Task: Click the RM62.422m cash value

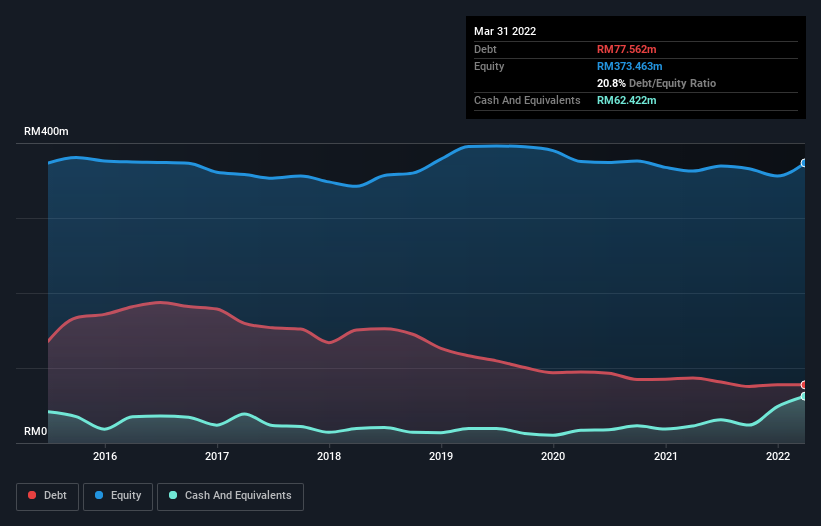Action: point(626,100)
